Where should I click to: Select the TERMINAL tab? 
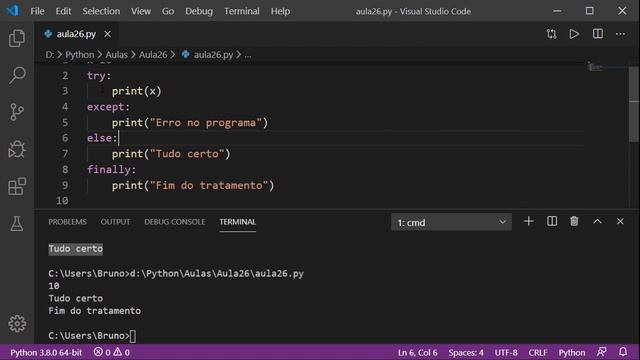click(238, 222)
